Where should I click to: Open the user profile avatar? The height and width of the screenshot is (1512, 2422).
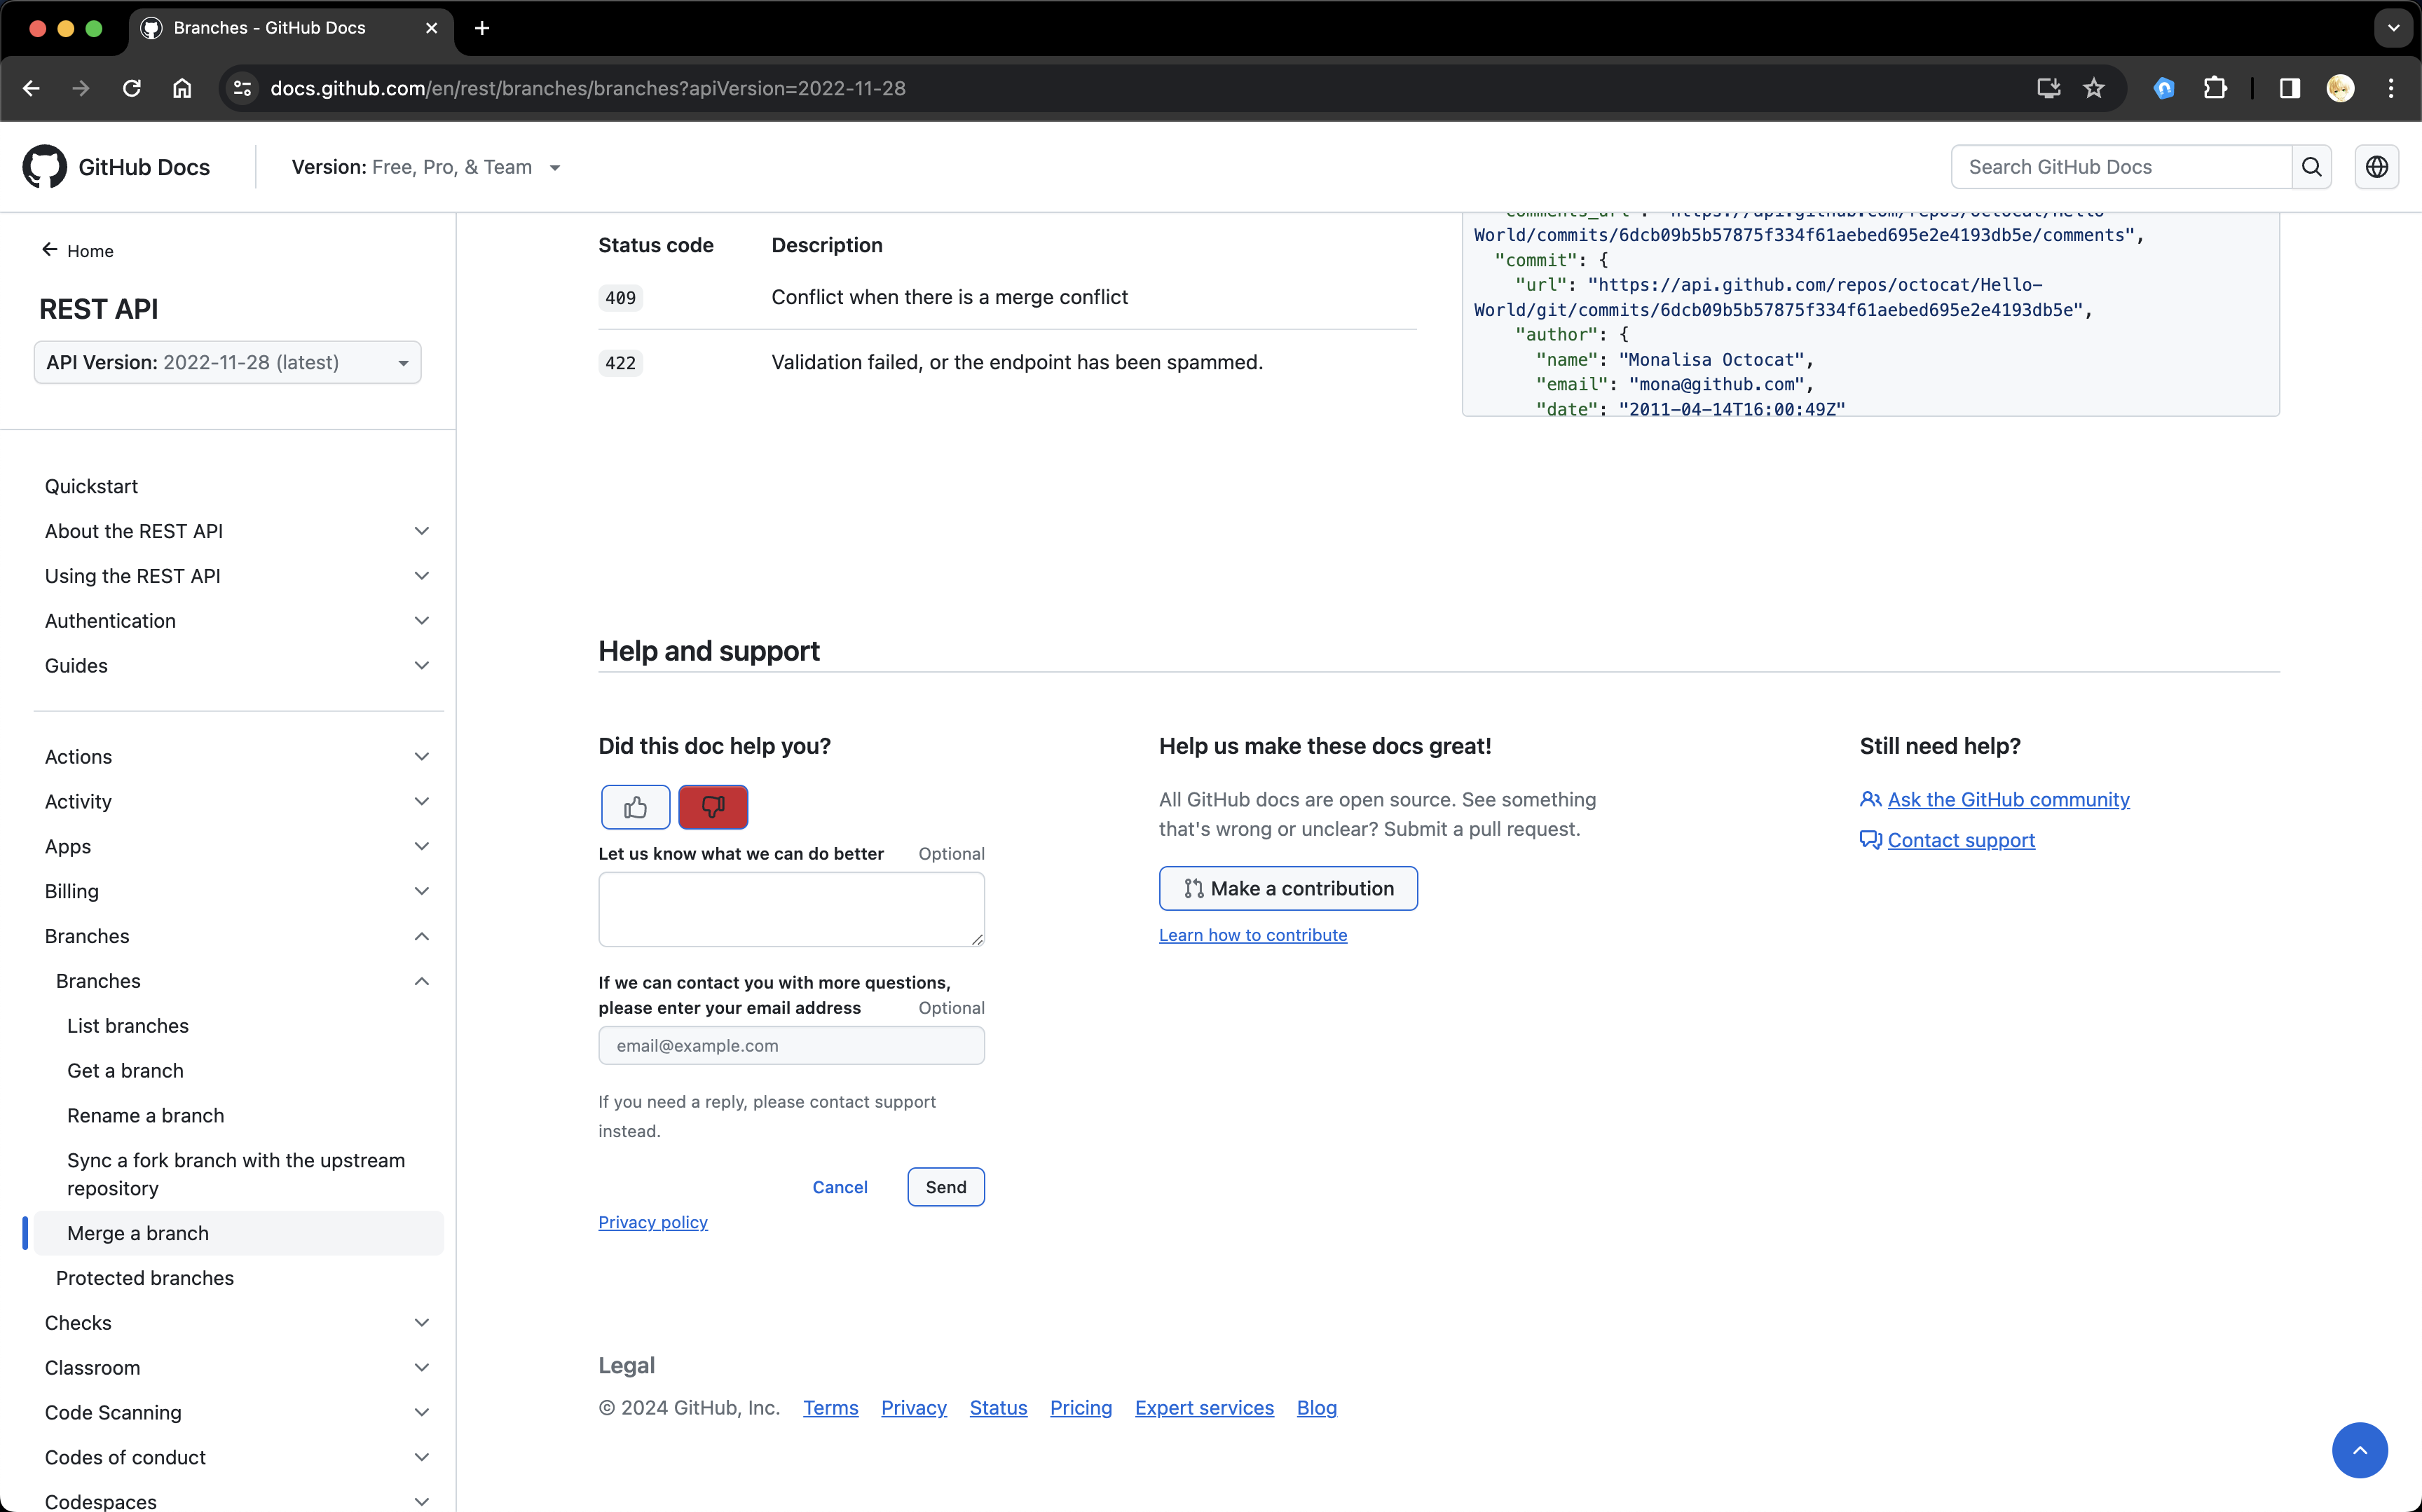click(x=2341, y=88)
